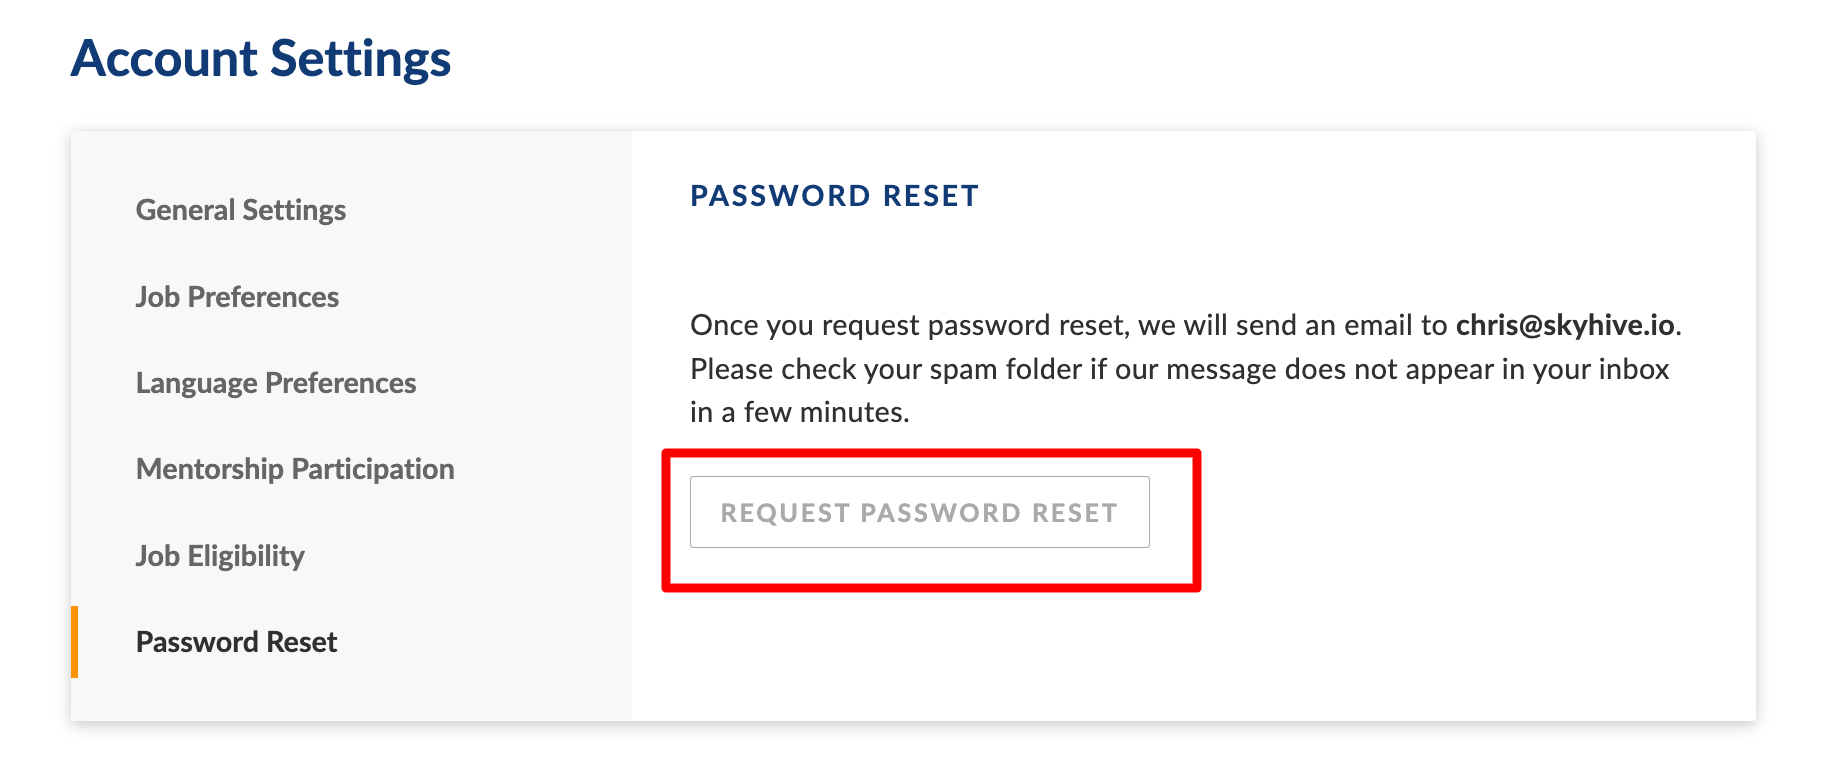1848x780 pixels.
Task: Click the words "spam folder"
Action: [x=1005, y=369]
